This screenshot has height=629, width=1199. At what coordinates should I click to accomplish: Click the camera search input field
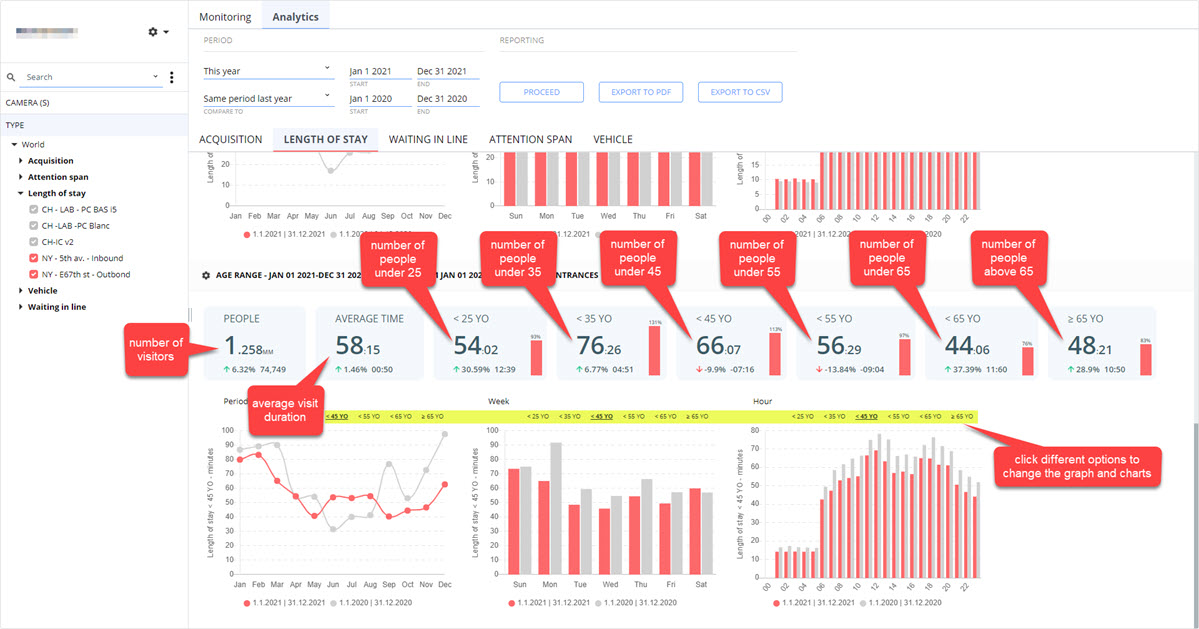click(88, 77)
